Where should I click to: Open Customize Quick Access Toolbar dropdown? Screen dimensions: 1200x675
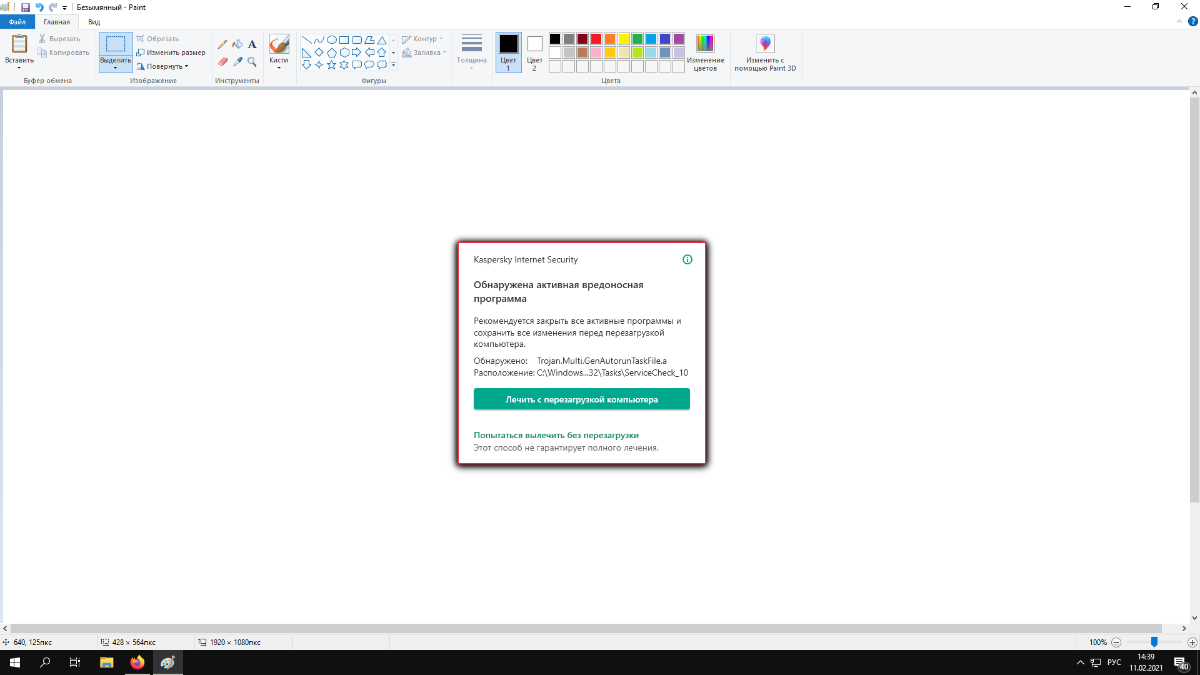[x=65, y=7]
